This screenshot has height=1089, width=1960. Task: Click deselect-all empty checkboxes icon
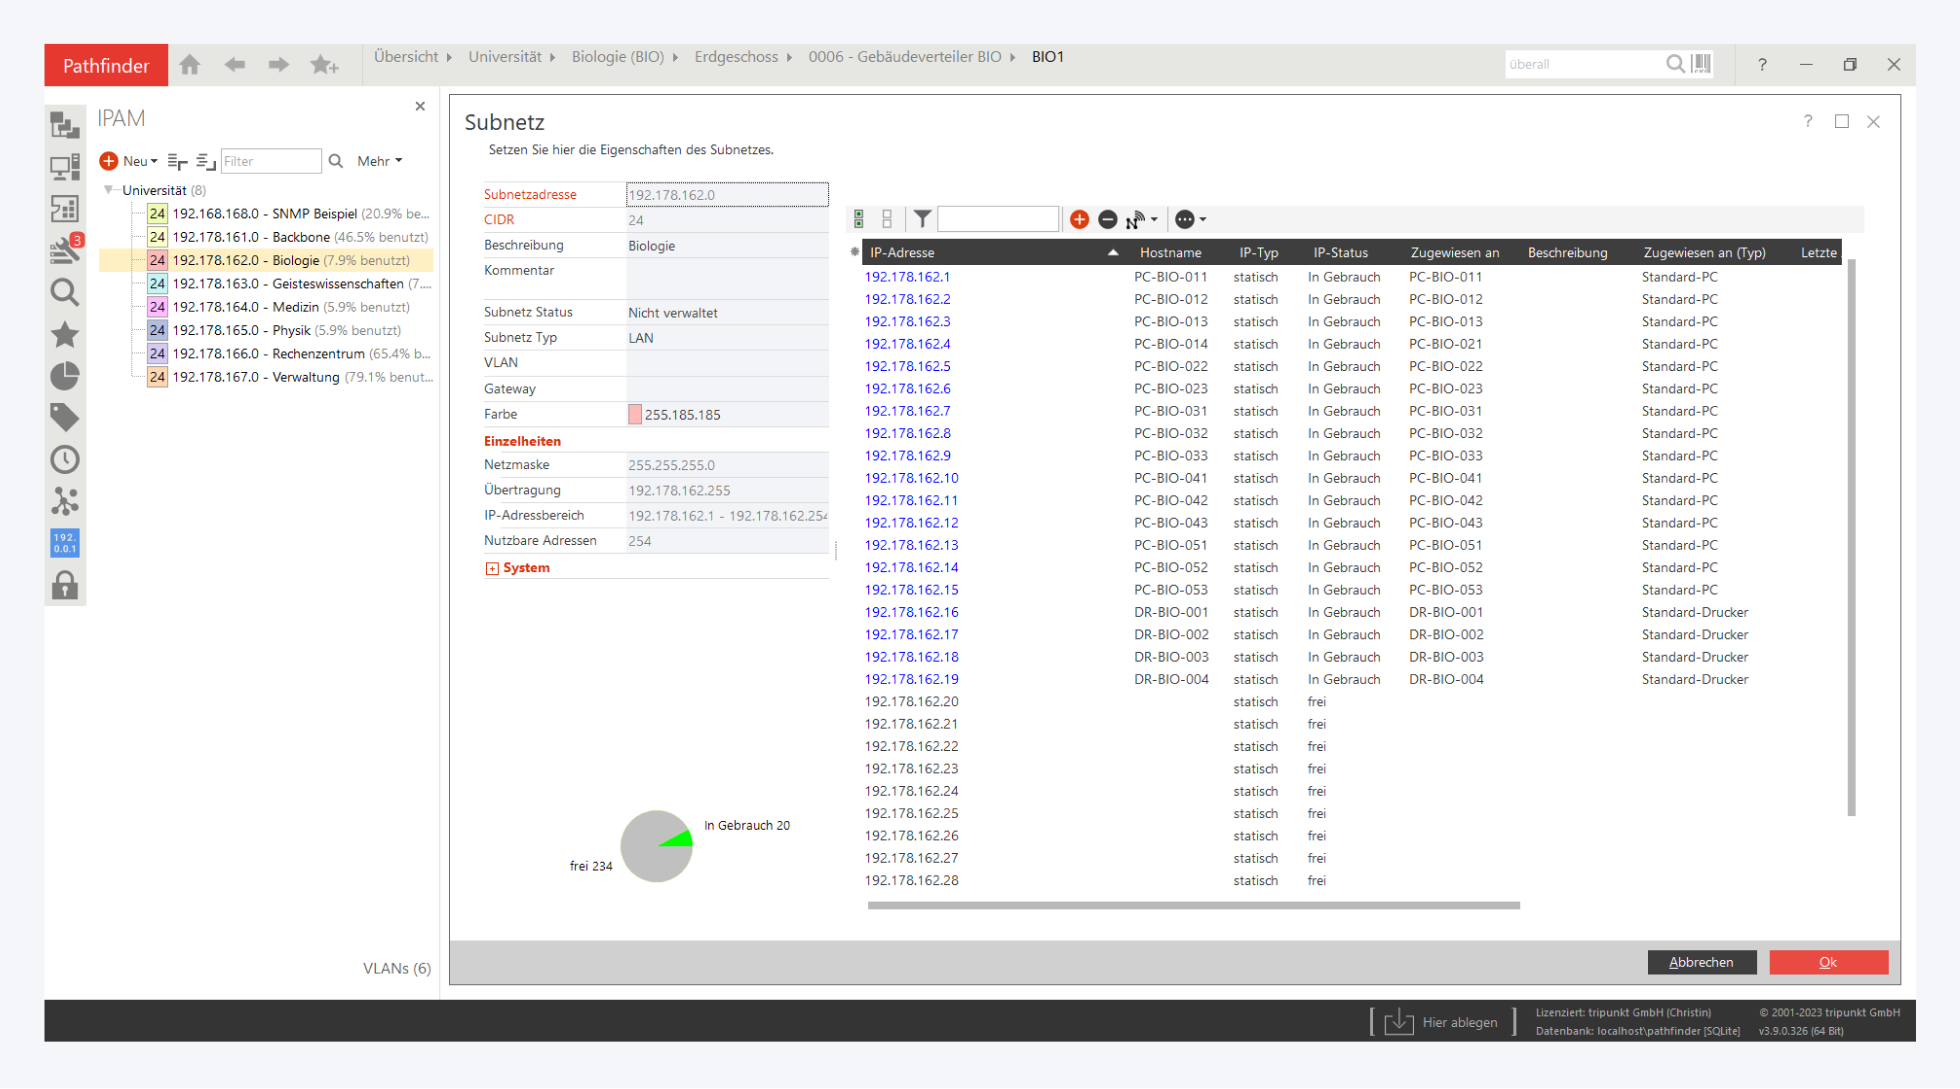pos(887,219)
